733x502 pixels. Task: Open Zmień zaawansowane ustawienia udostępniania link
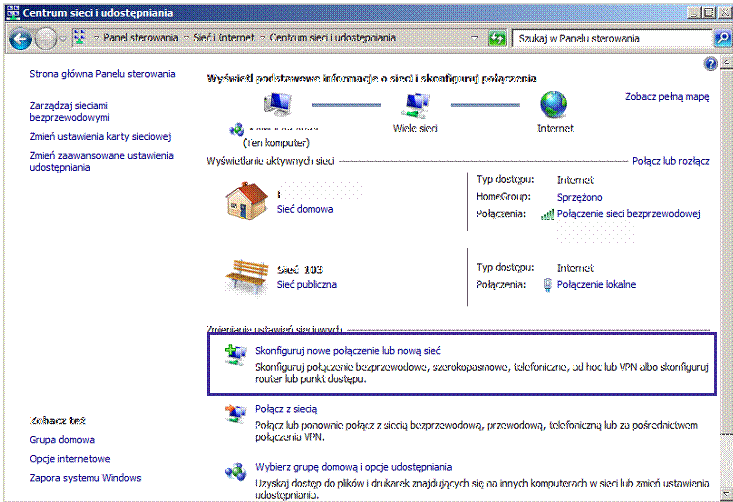(101, 161)
